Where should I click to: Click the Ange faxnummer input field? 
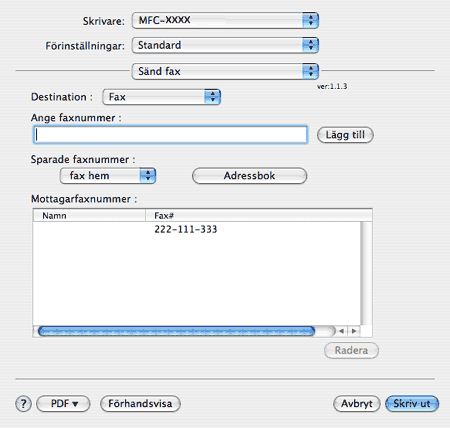pos(170,135)
